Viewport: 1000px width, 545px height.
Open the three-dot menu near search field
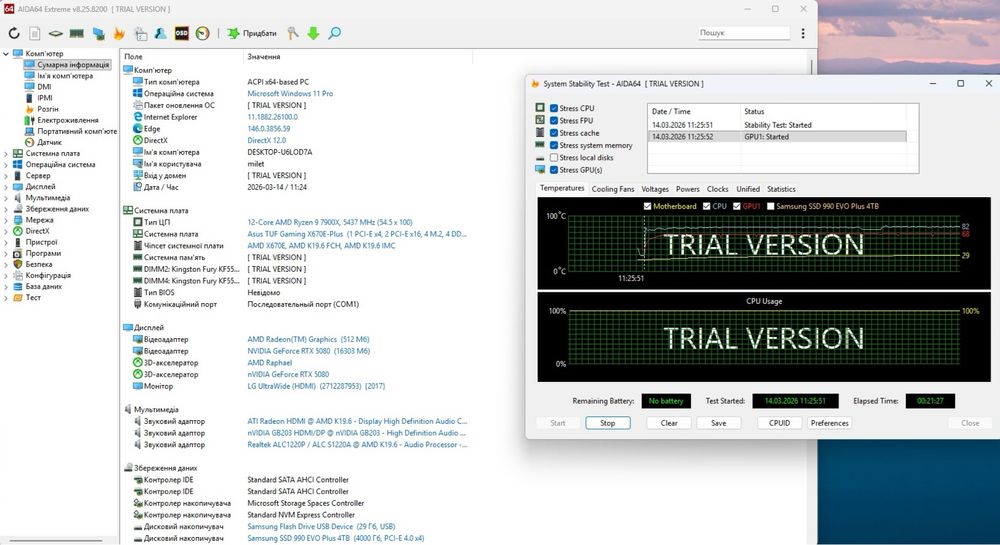click(803, 33)
